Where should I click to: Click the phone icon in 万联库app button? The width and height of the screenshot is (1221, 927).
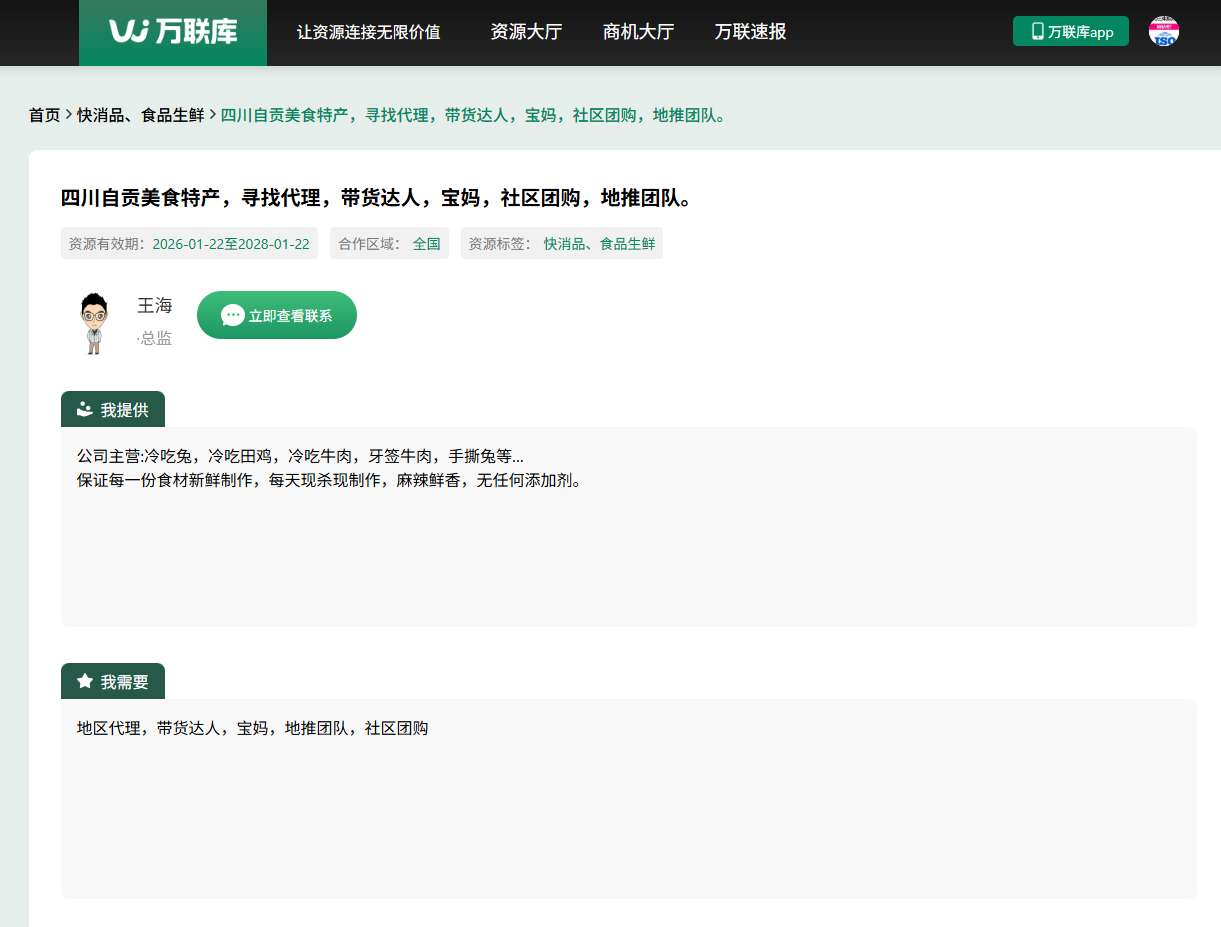(x=1037, y=31)
